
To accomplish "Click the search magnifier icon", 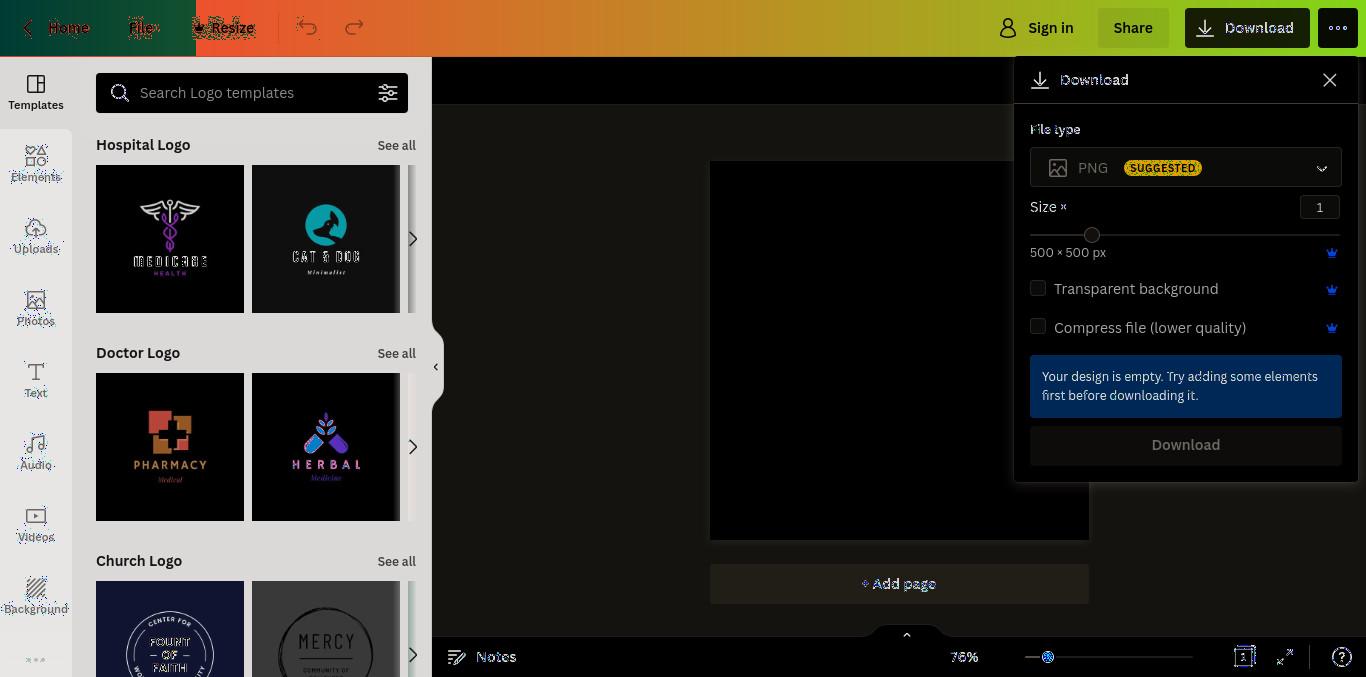I will (x=120, y=93).
